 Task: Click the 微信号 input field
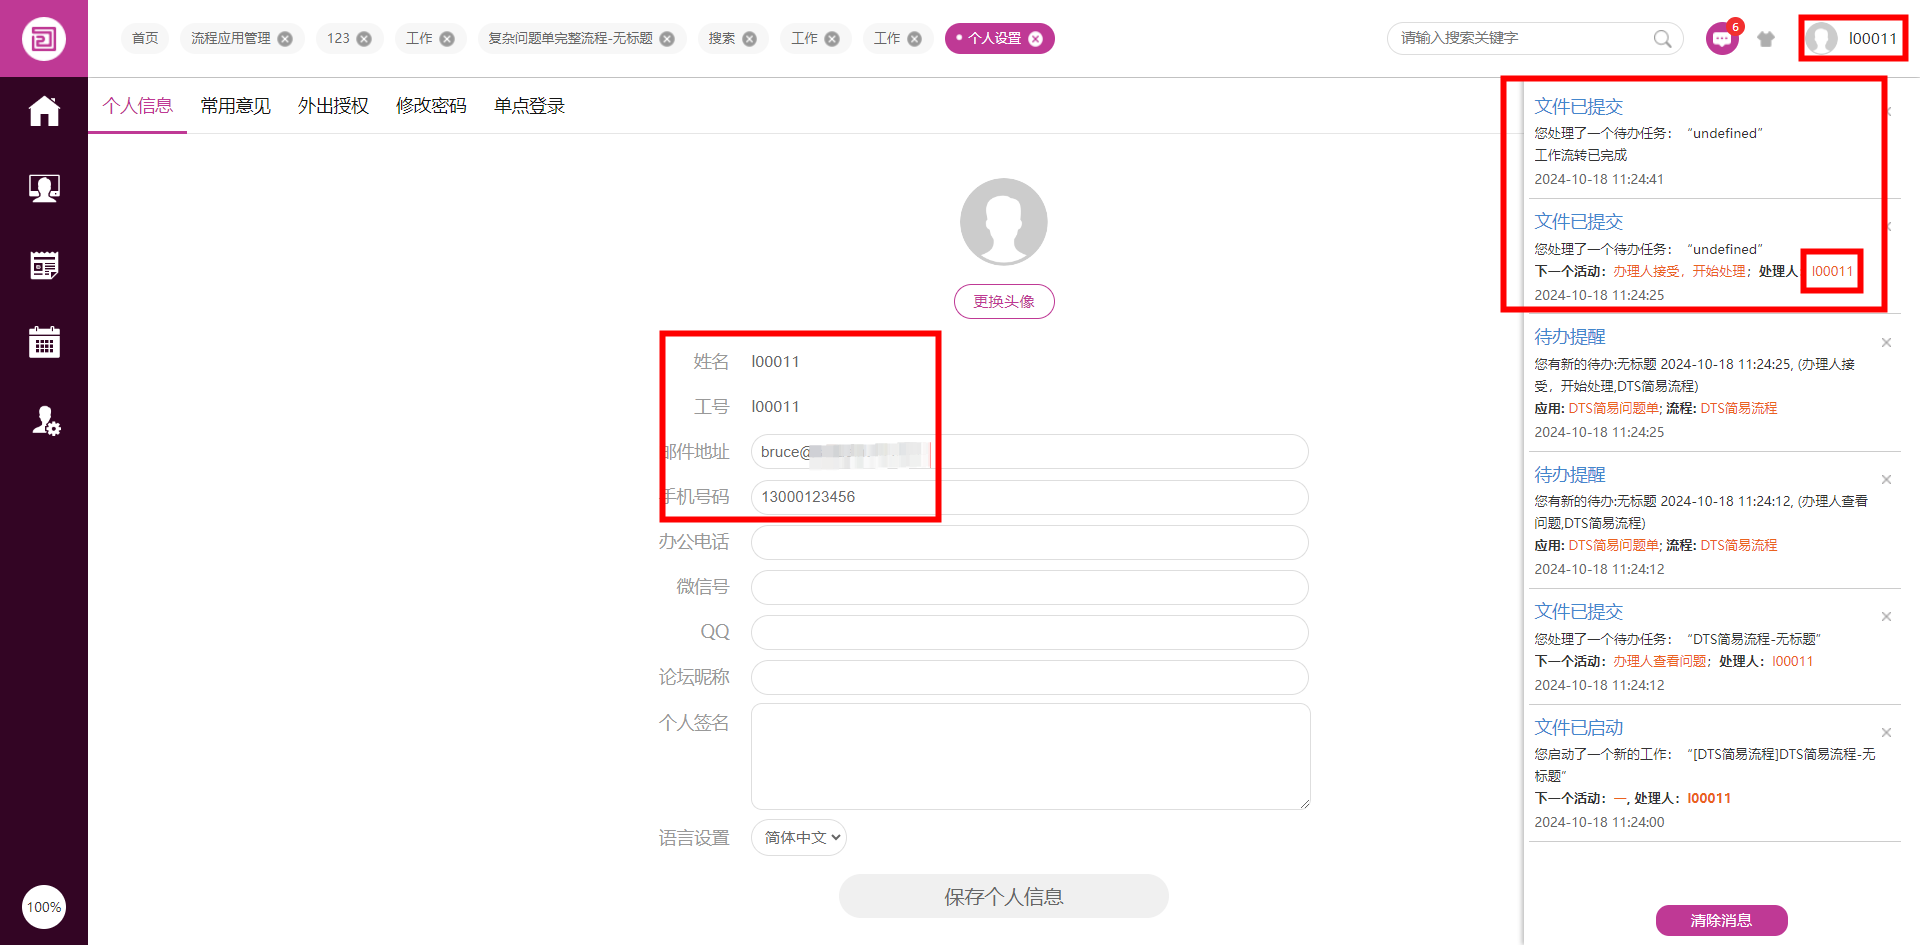tap(1029, 587)
